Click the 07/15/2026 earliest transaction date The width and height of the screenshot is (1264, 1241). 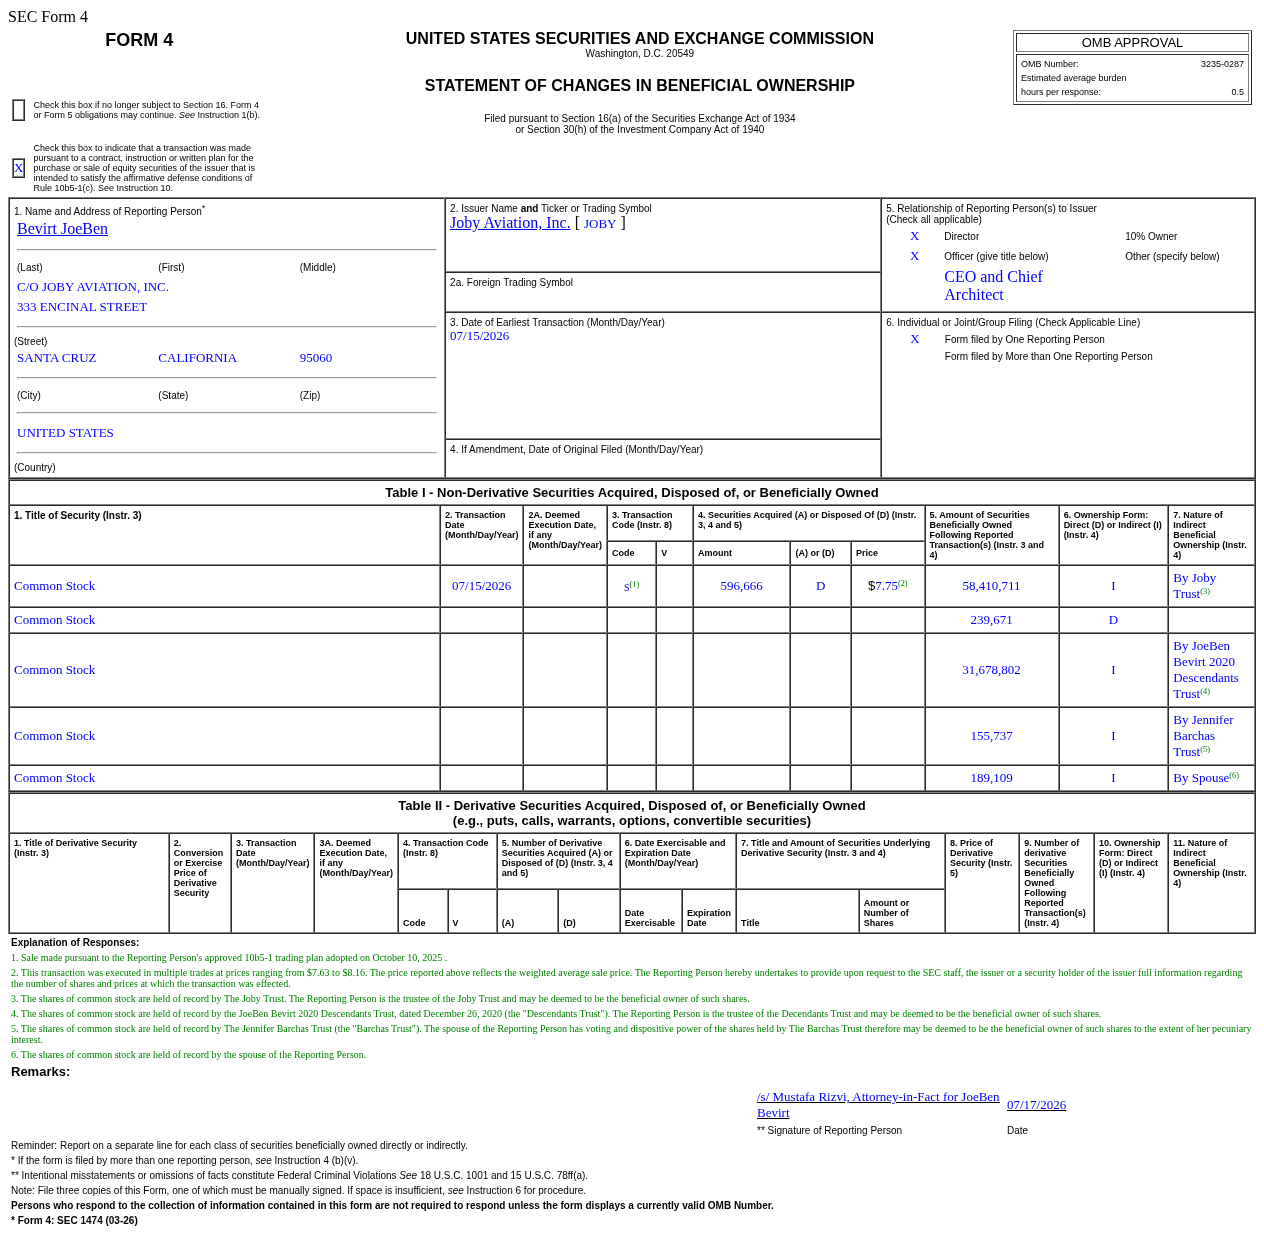click(x=479, y=336)
